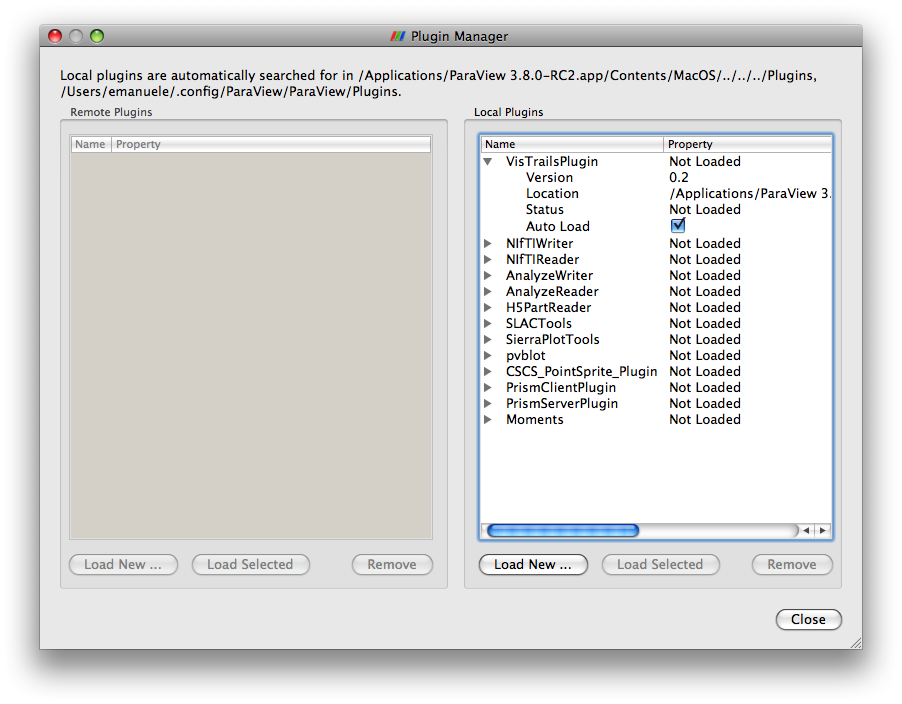The width and height of the screenshot is (902, 704).
Task: Select the AnalyzeReader plugin row
Action: pos(551,291)
